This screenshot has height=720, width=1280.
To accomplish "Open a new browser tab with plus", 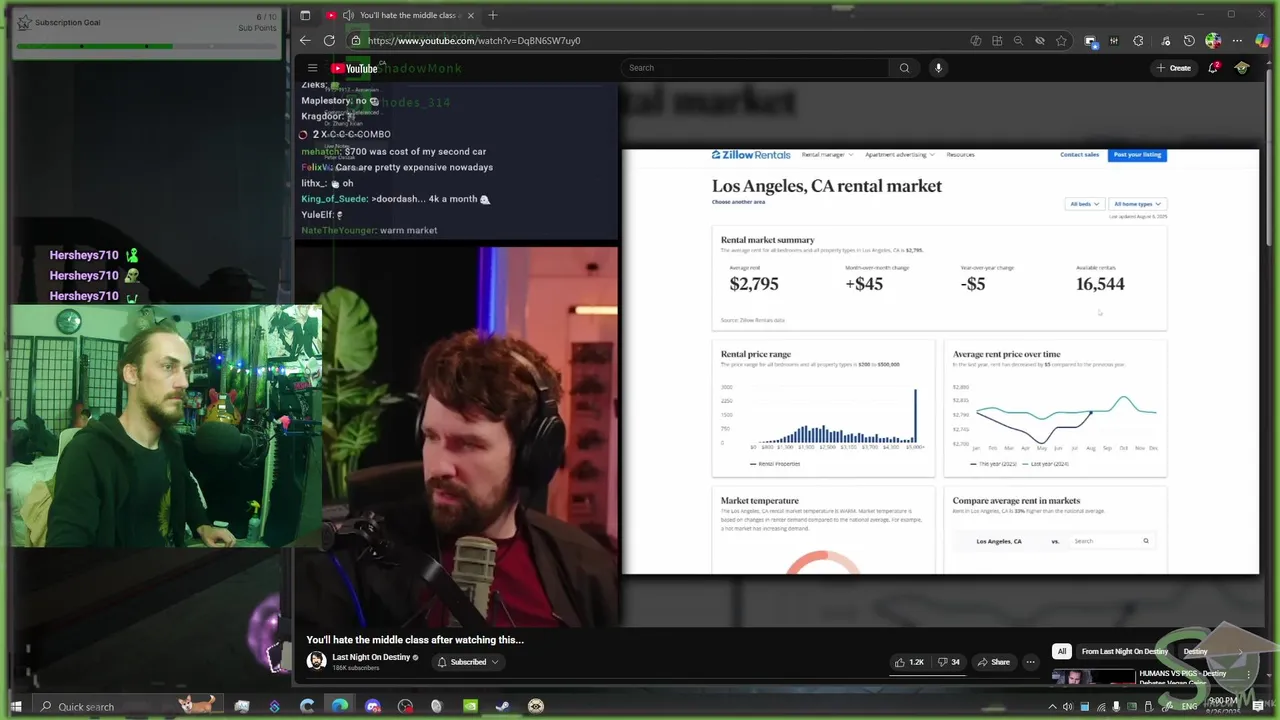I will (493, 15).
